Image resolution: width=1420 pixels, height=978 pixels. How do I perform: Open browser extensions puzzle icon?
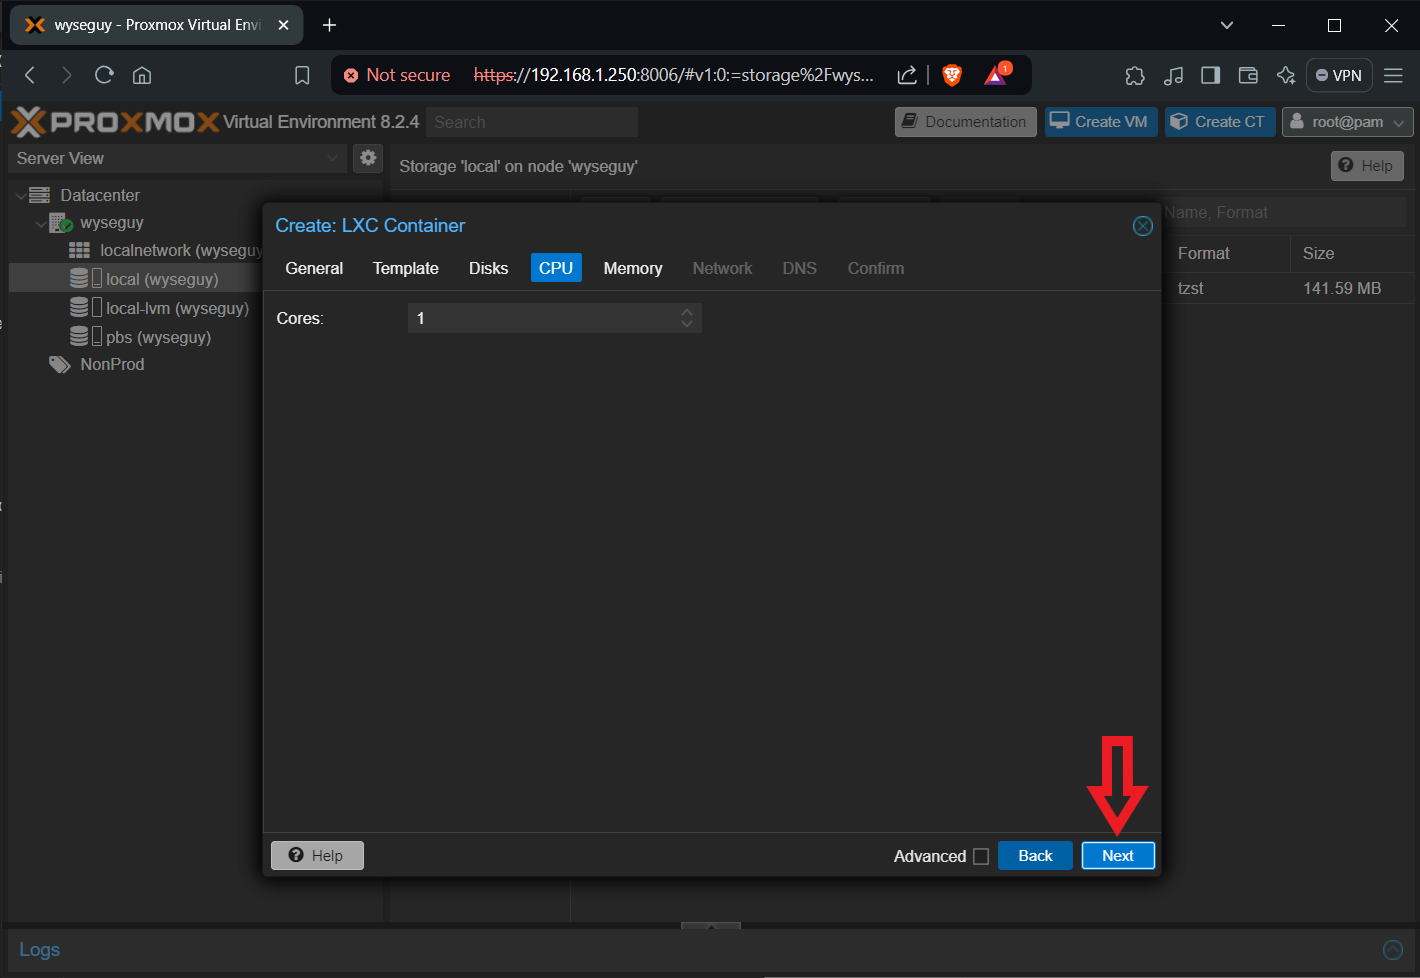1135,75
